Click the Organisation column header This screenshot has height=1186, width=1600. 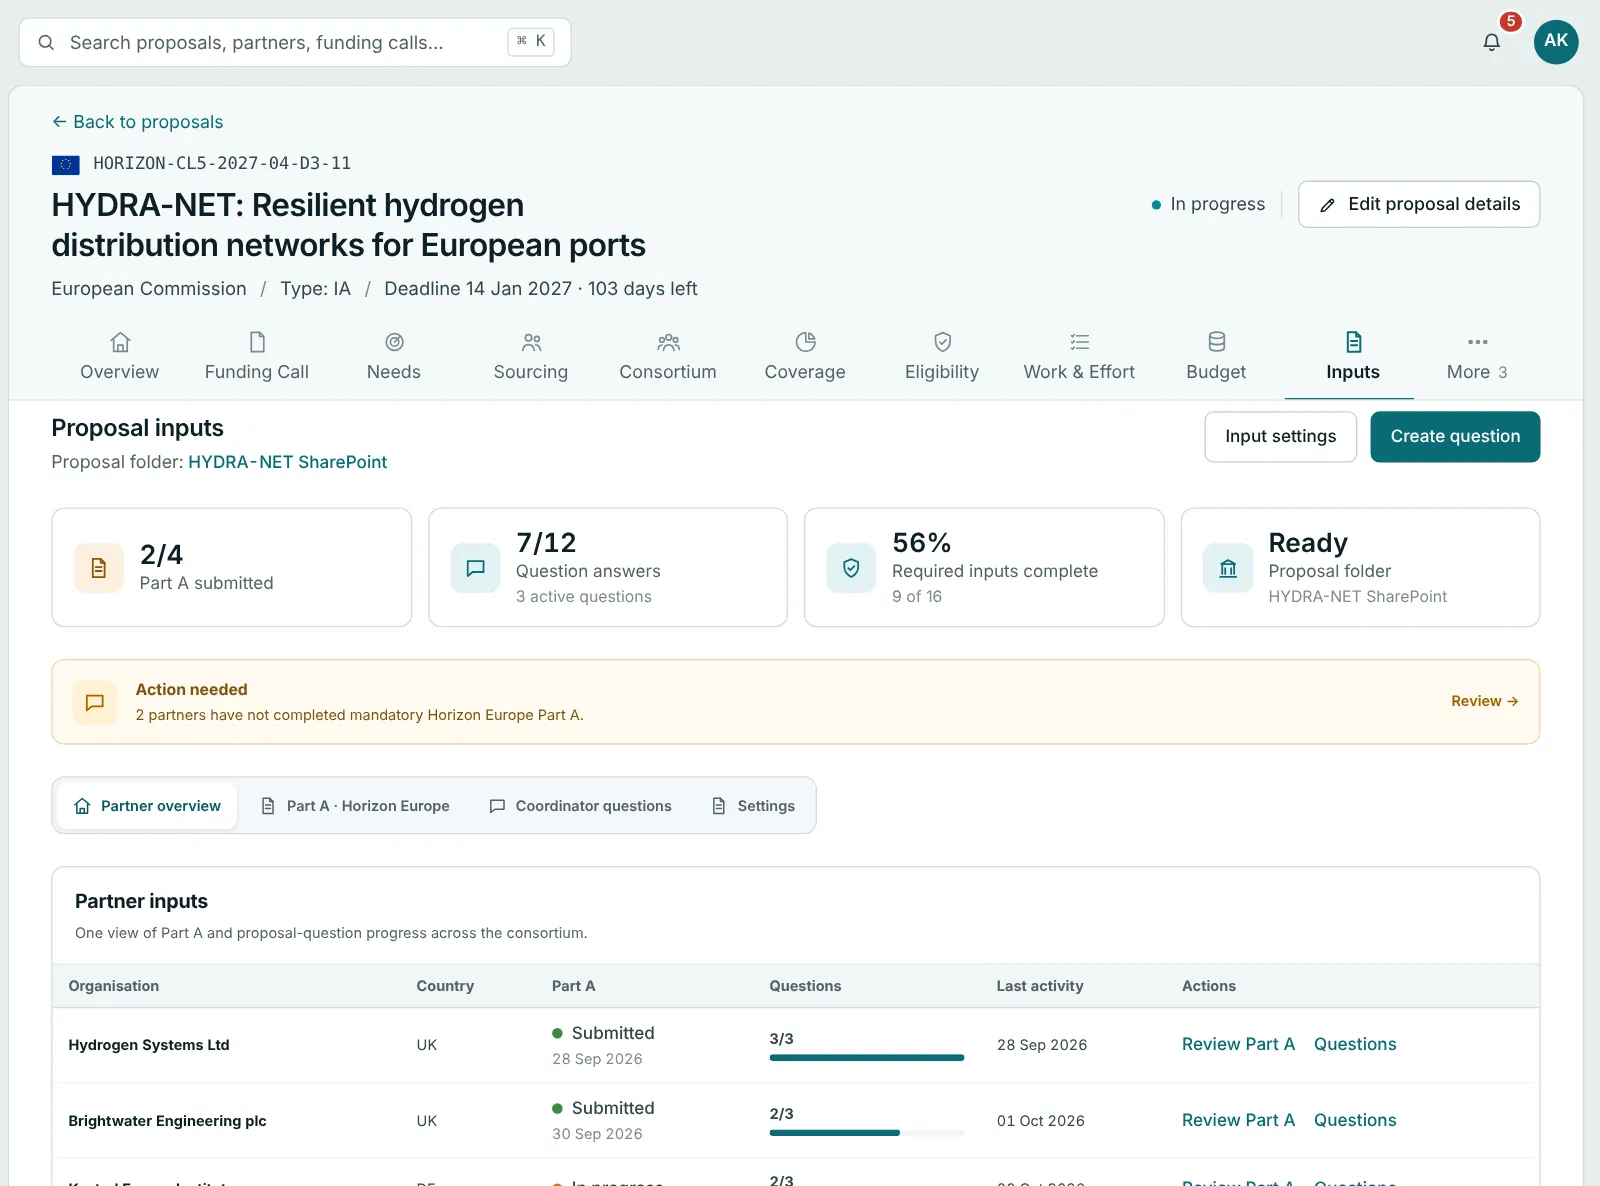[114, 986]
